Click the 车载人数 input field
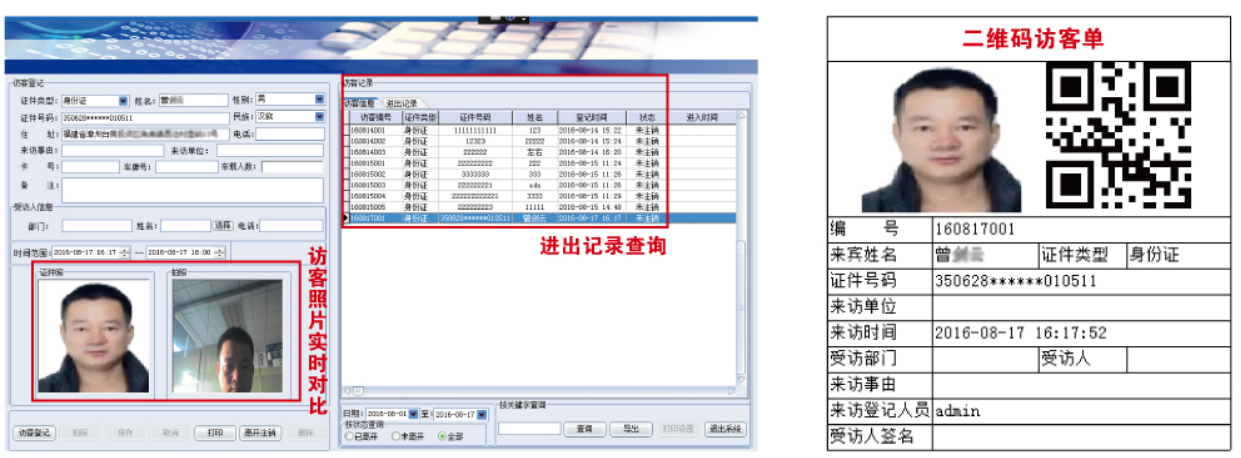 (292, 167)
